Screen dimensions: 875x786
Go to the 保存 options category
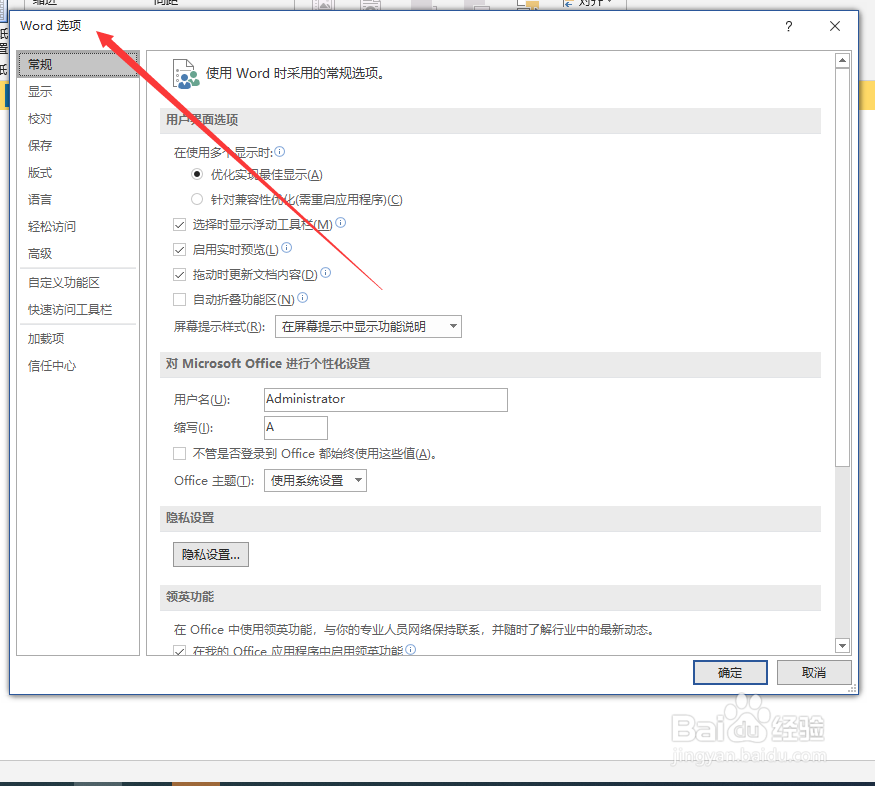40,146
